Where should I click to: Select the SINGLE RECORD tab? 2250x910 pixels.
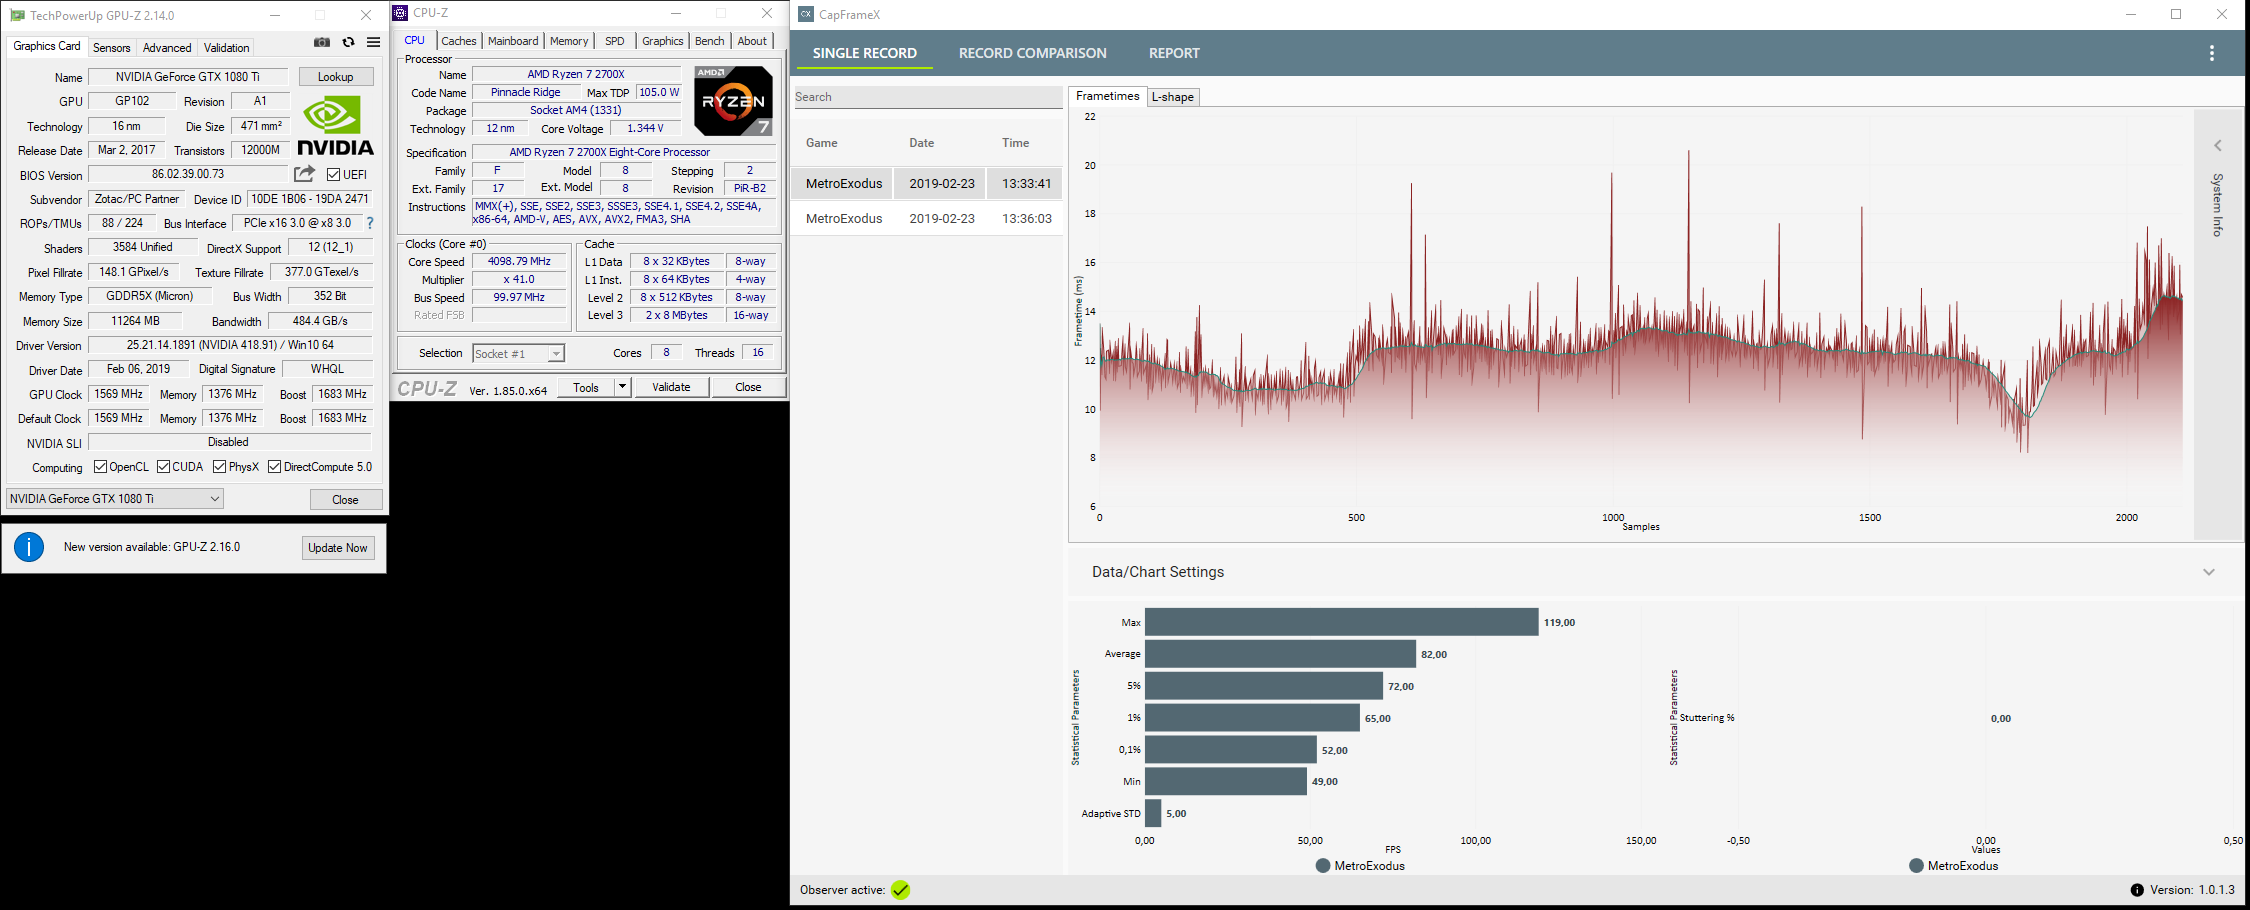pos(865,53)
